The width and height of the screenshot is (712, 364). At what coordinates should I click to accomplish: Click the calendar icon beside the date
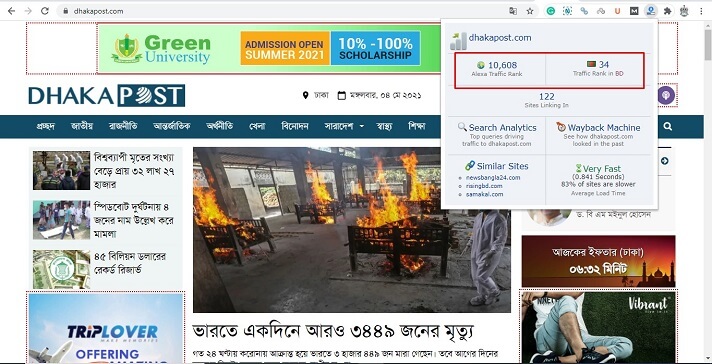[x=341, y=95]
